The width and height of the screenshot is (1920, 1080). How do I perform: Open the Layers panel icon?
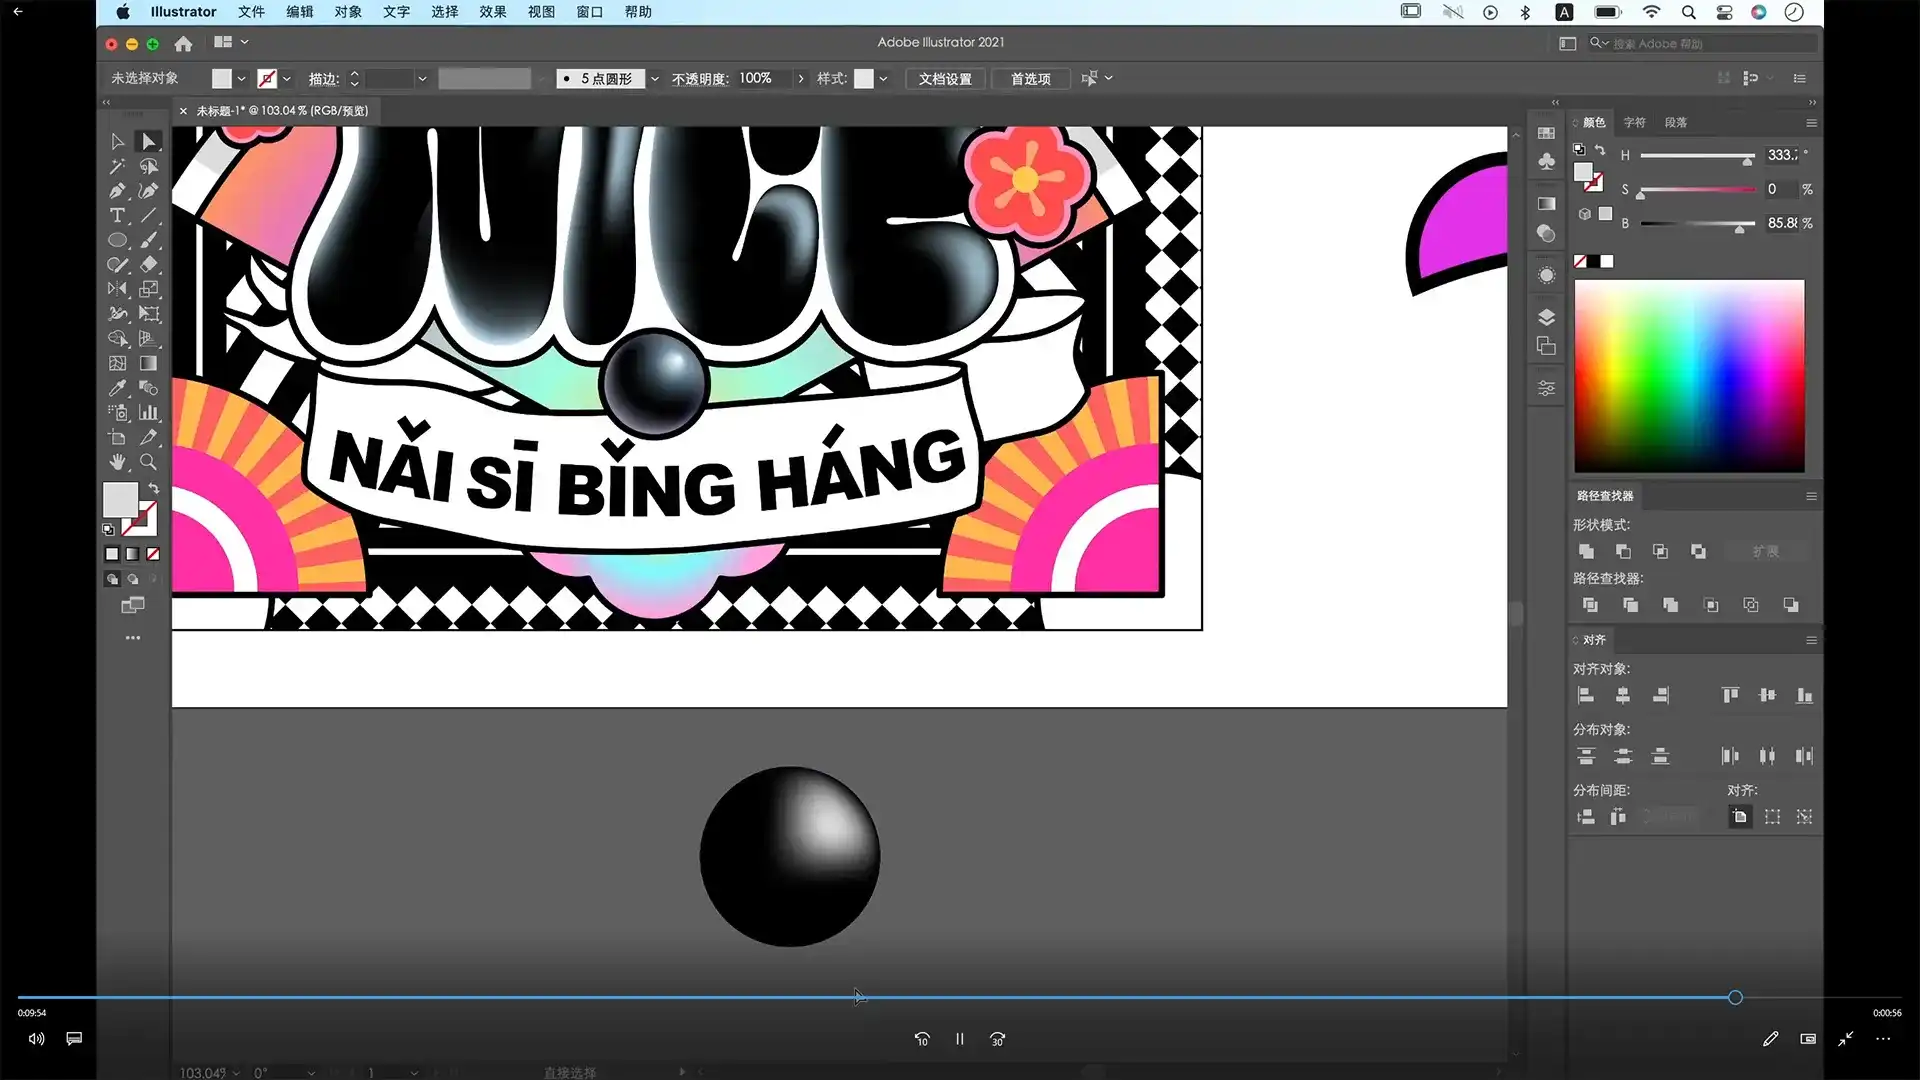pos(1546,317)
